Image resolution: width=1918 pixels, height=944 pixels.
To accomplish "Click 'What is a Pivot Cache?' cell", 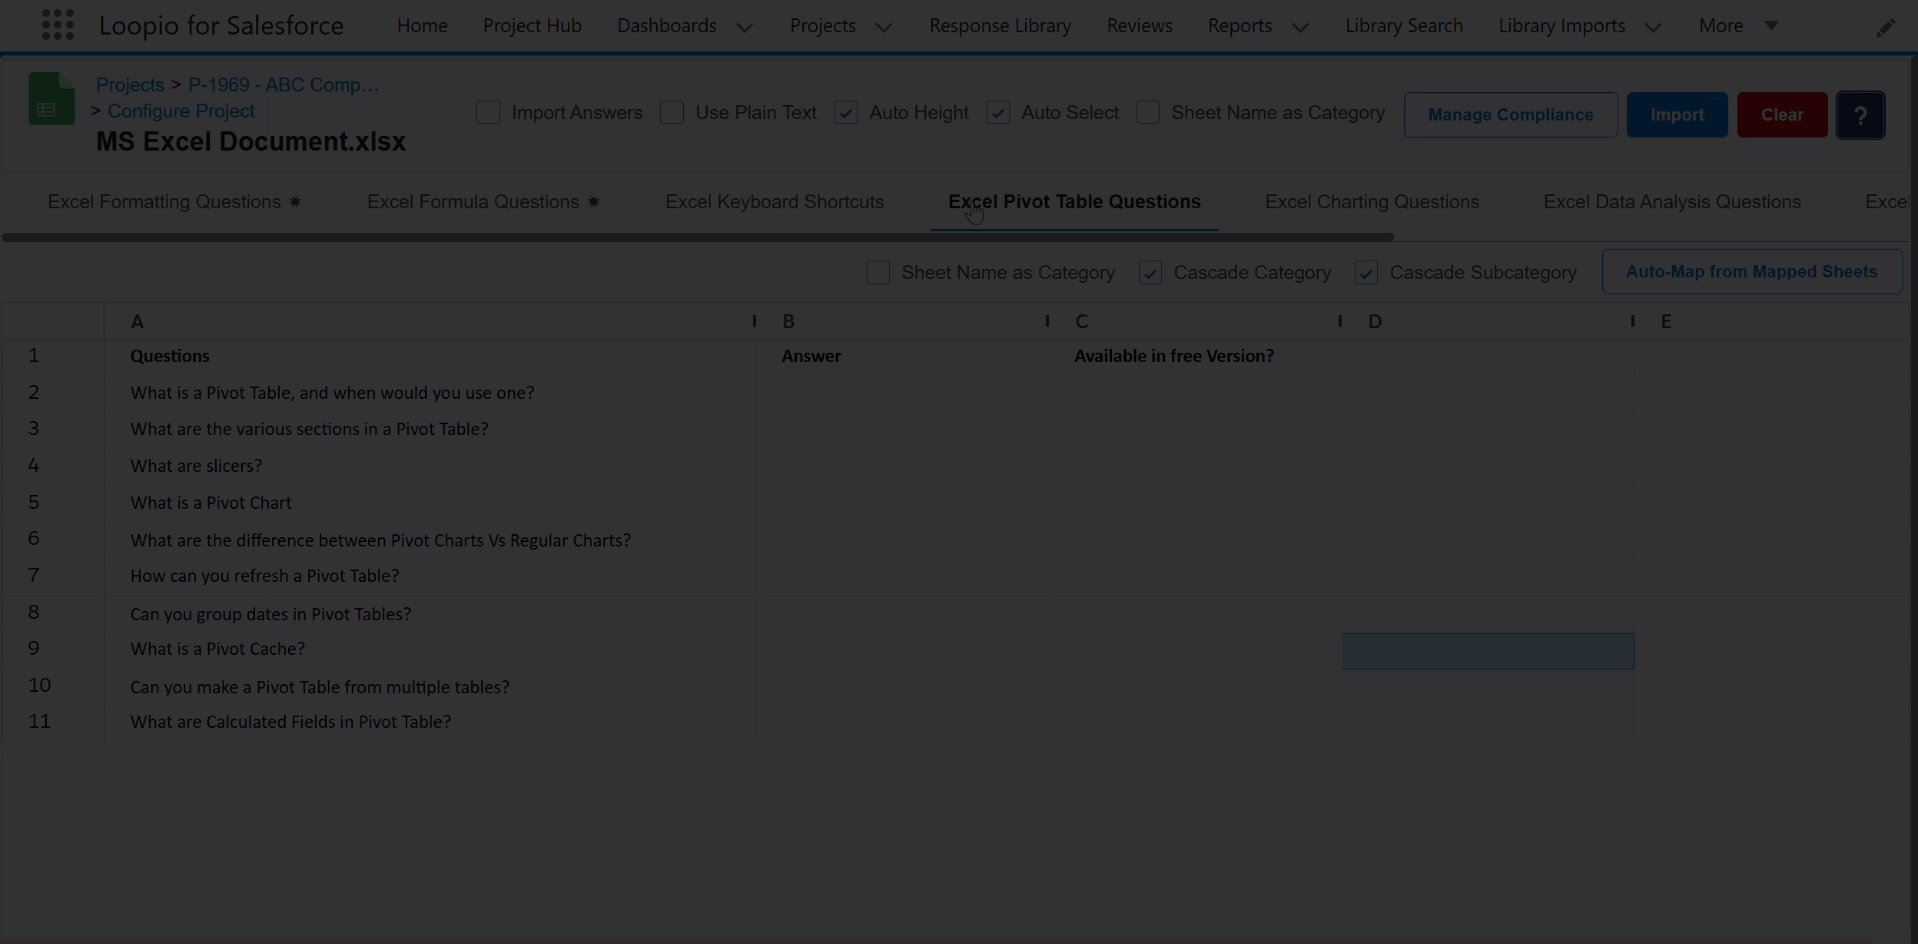I will pos(430,649).
